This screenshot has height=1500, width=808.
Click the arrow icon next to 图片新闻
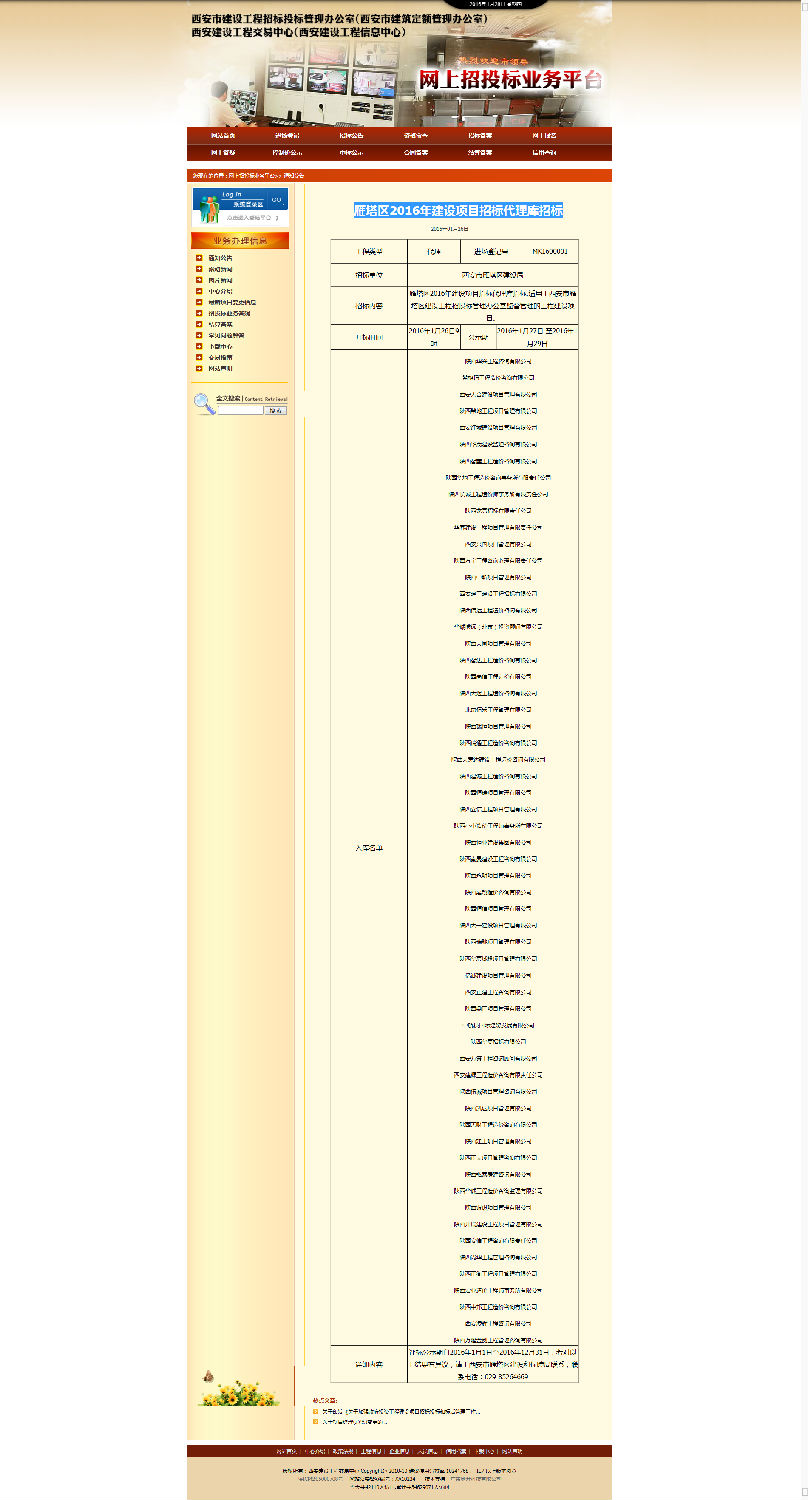(199, 279)
